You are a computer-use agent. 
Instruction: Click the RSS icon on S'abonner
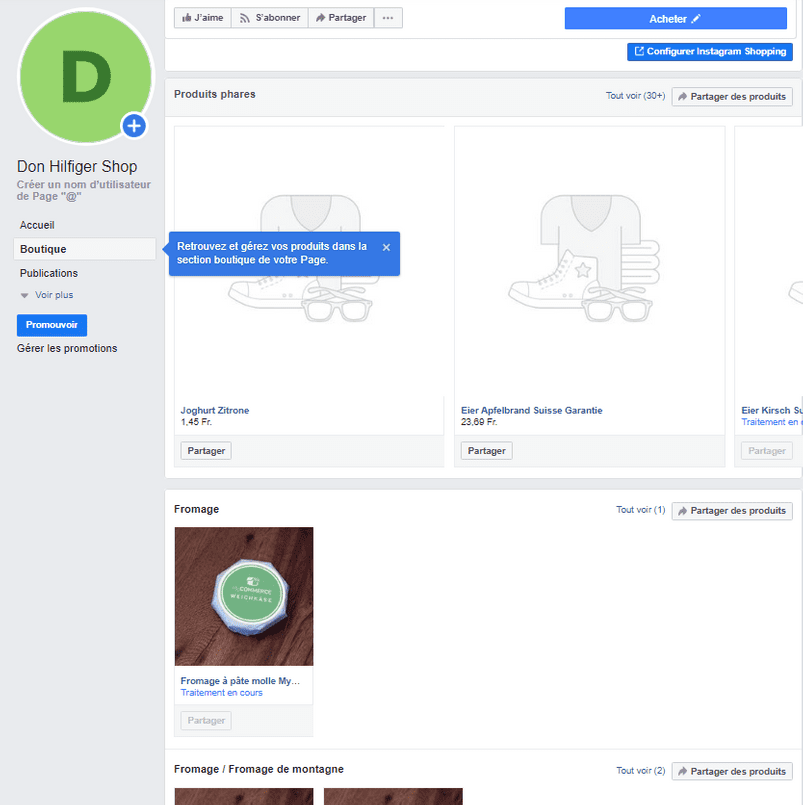point(245,18)
